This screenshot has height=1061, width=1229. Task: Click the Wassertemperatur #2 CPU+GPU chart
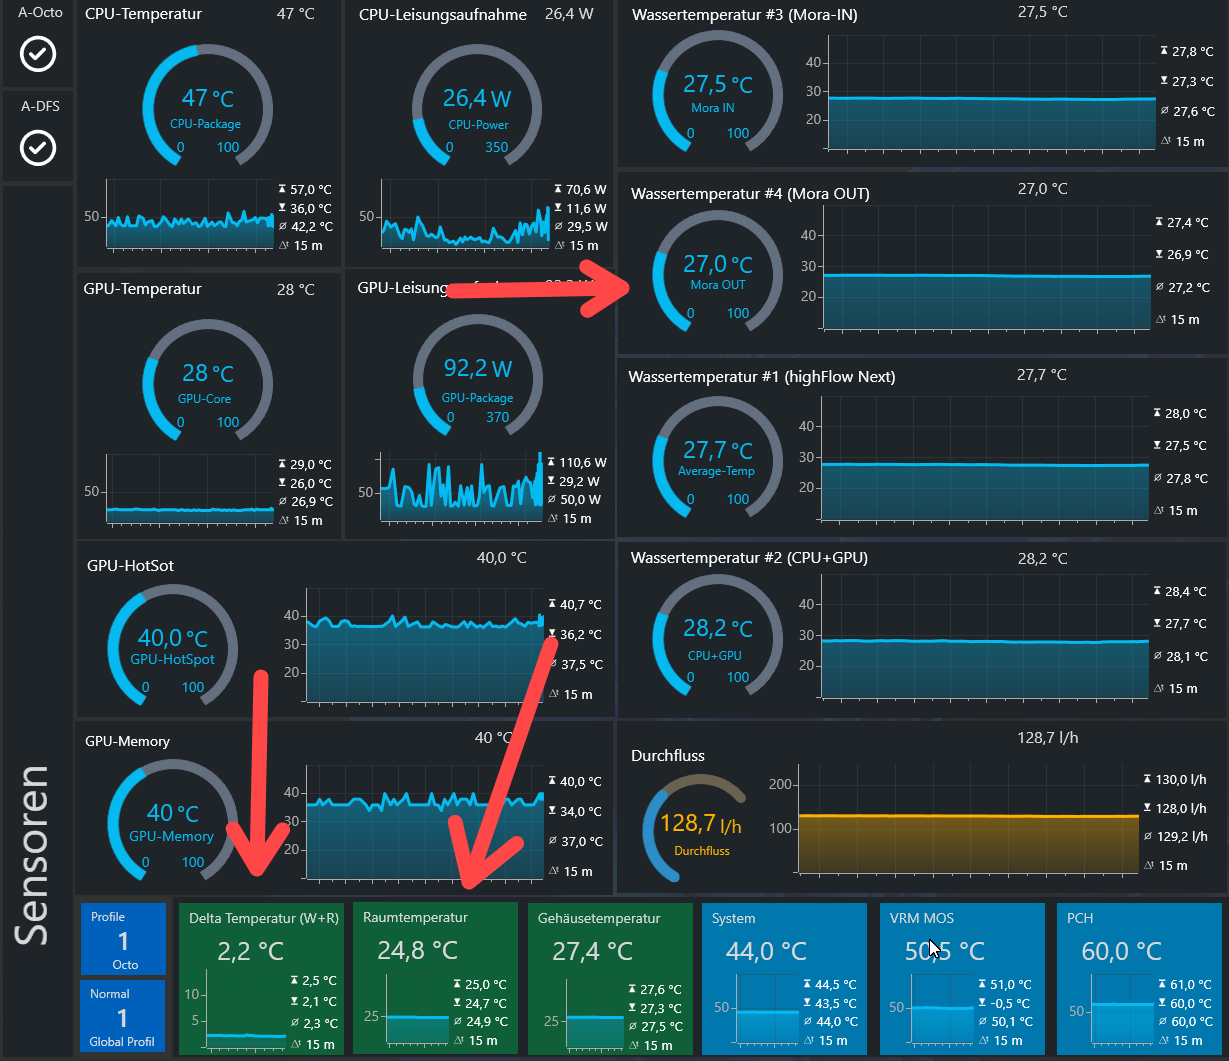(985, 636)
